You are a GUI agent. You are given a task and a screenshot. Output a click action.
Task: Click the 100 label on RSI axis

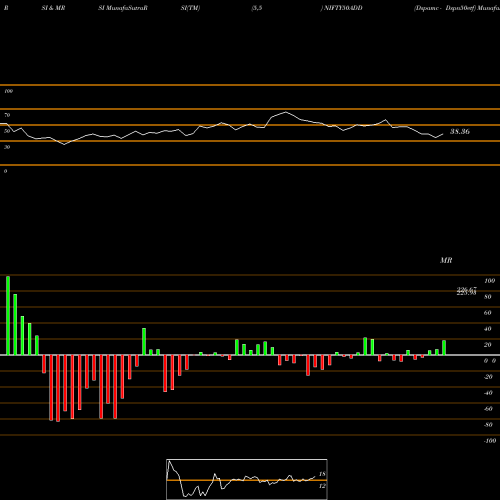pos(8,91)
